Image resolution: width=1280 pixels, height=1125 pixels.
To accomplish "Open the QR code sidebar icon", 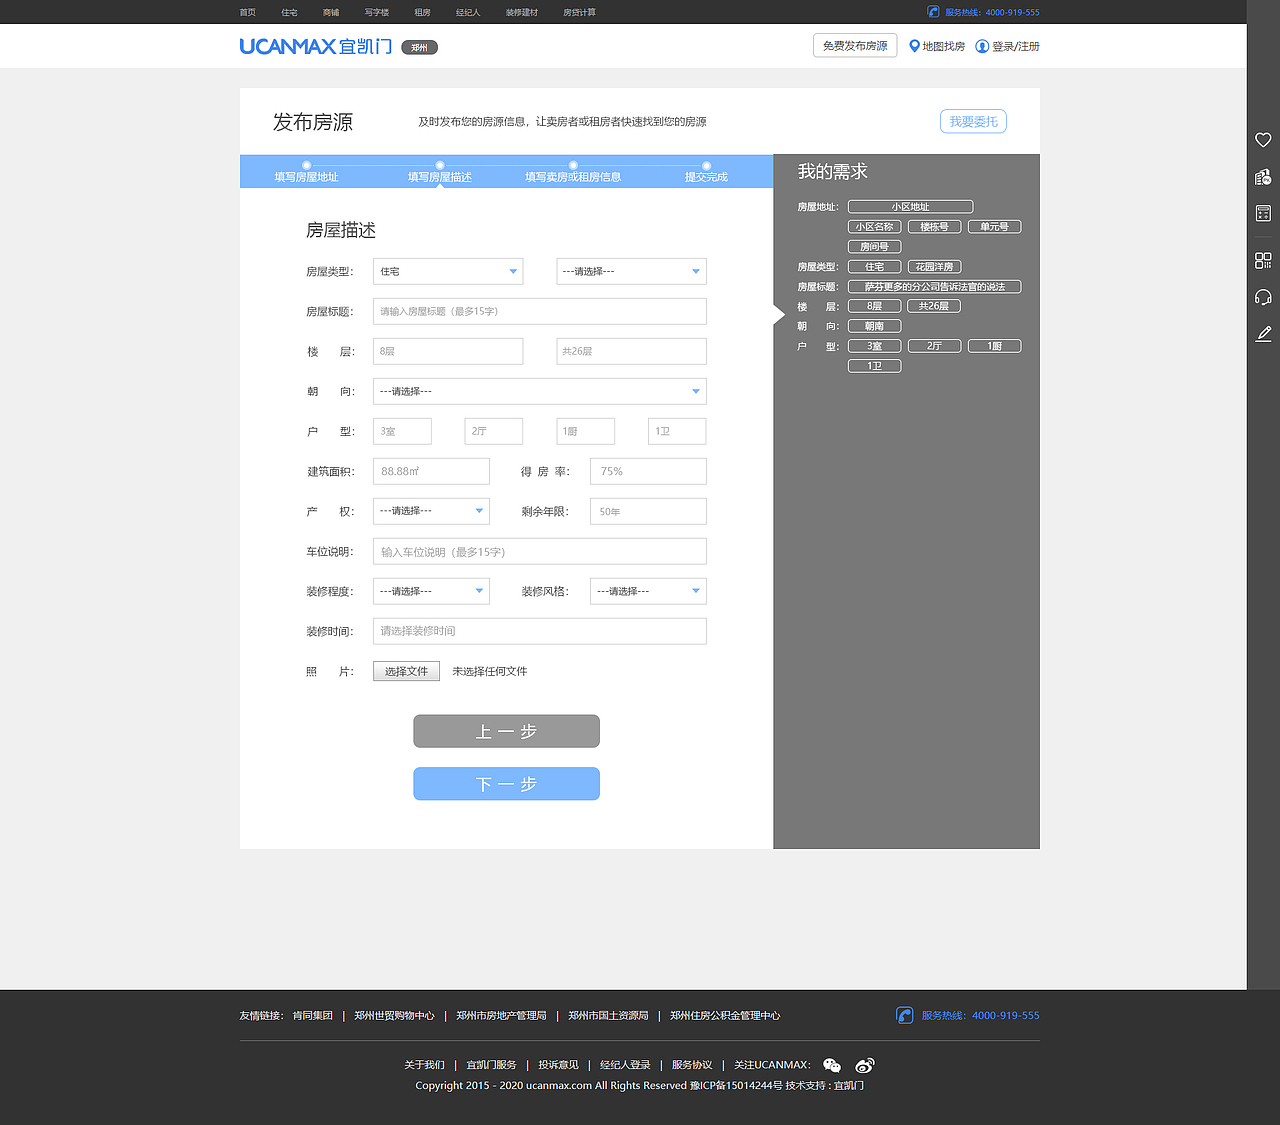I will [x=1263, y=260].
